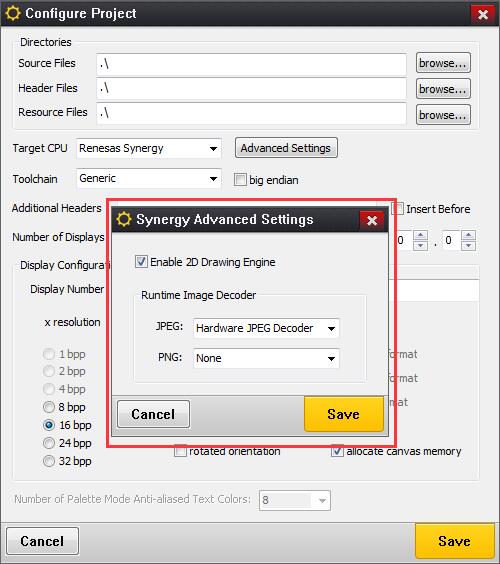Click the Header Files path field
Image resolution: width=500 pixels, height=564 pixels.
click(251, 88)
